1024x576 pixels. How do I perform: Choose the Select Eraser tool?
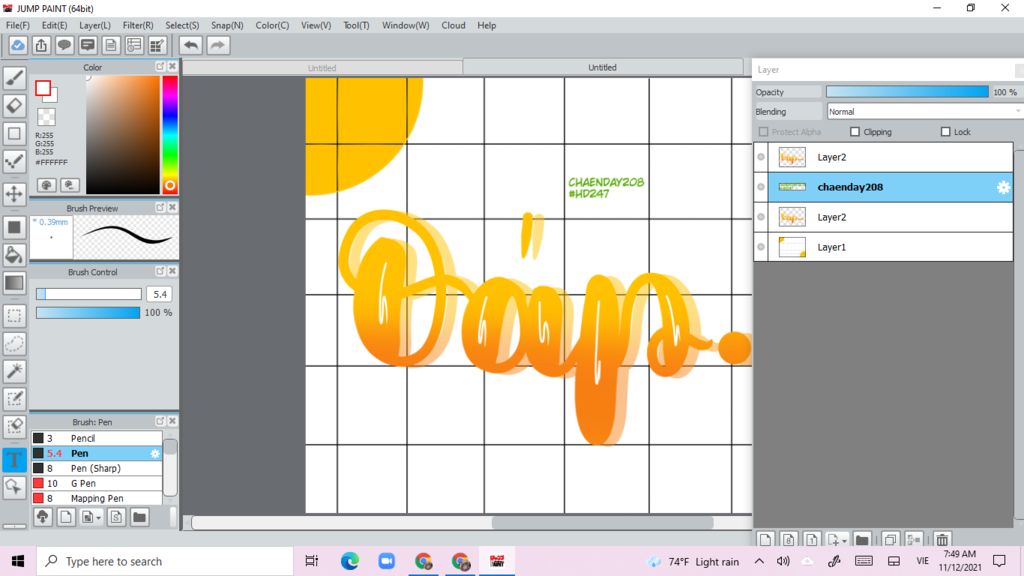point(14,426)
